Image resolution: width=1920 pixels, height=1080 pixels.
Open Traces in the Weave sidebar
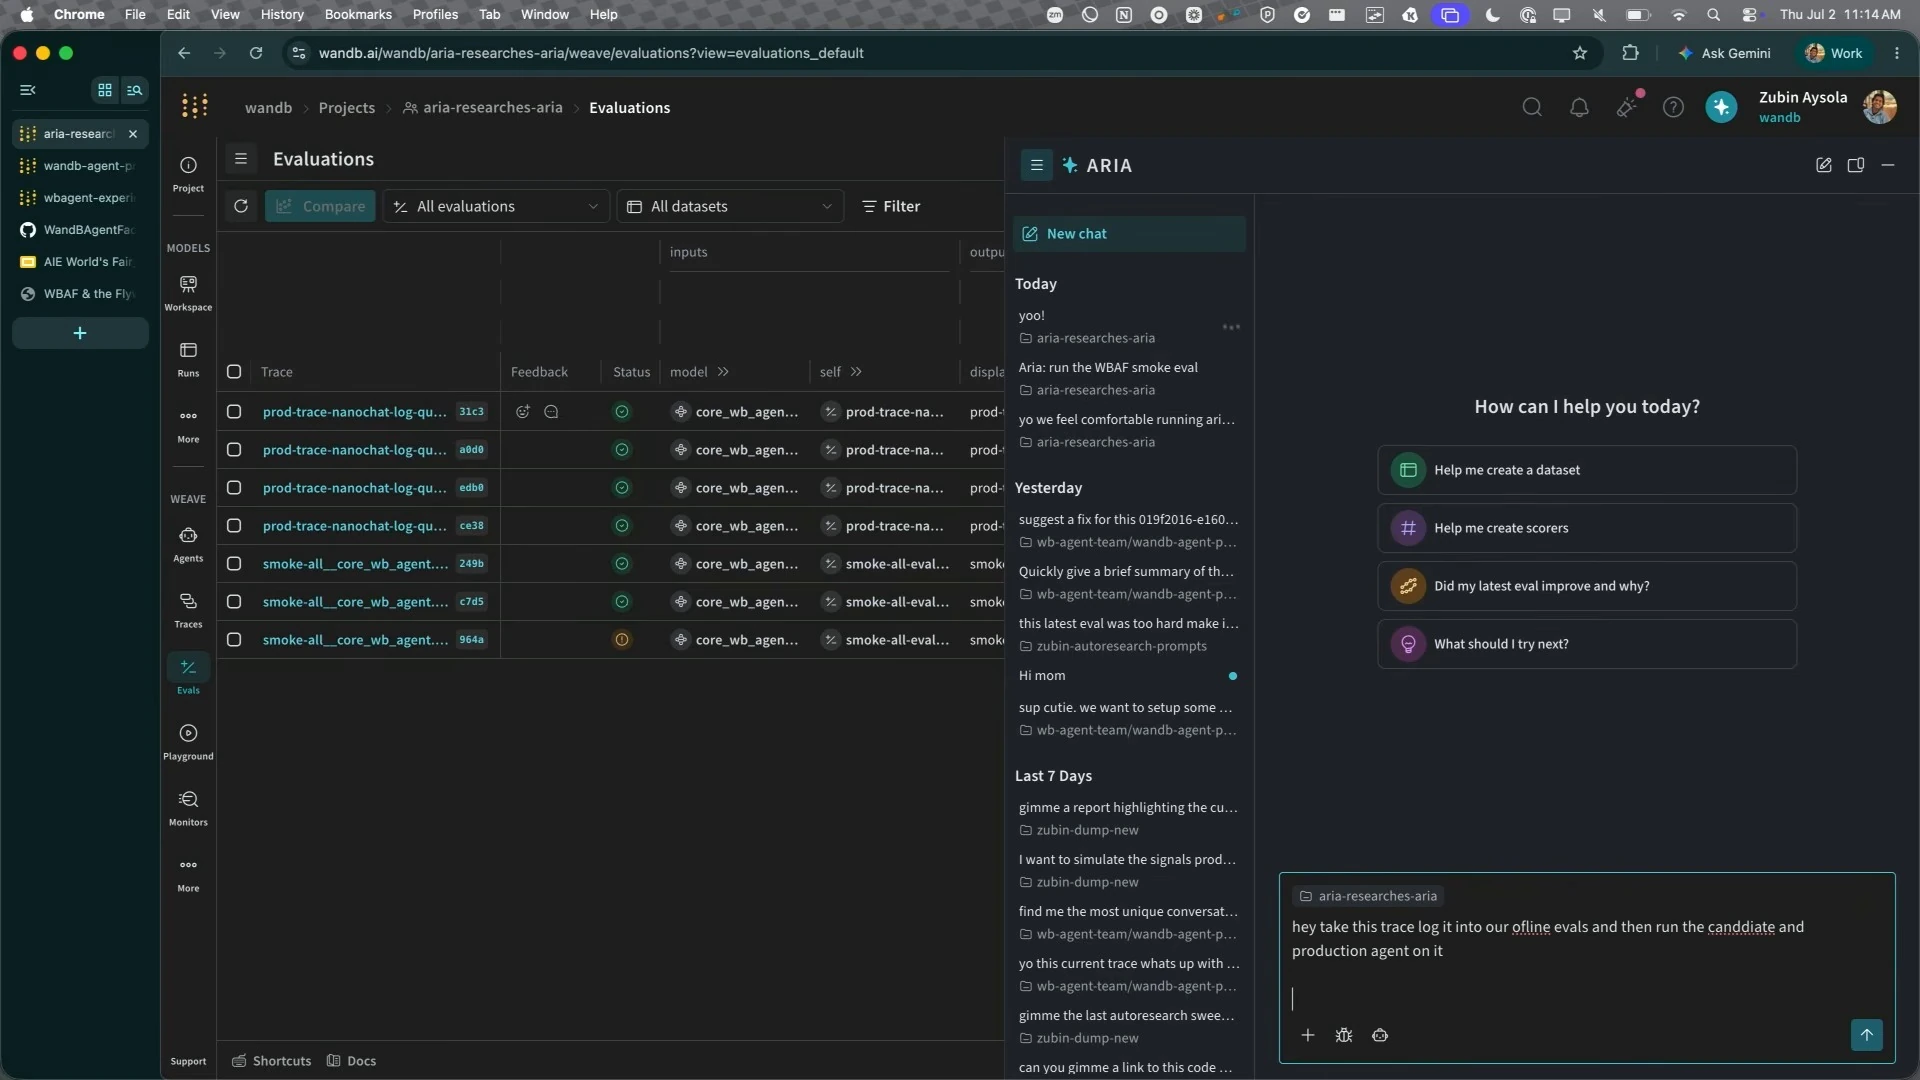188,610
